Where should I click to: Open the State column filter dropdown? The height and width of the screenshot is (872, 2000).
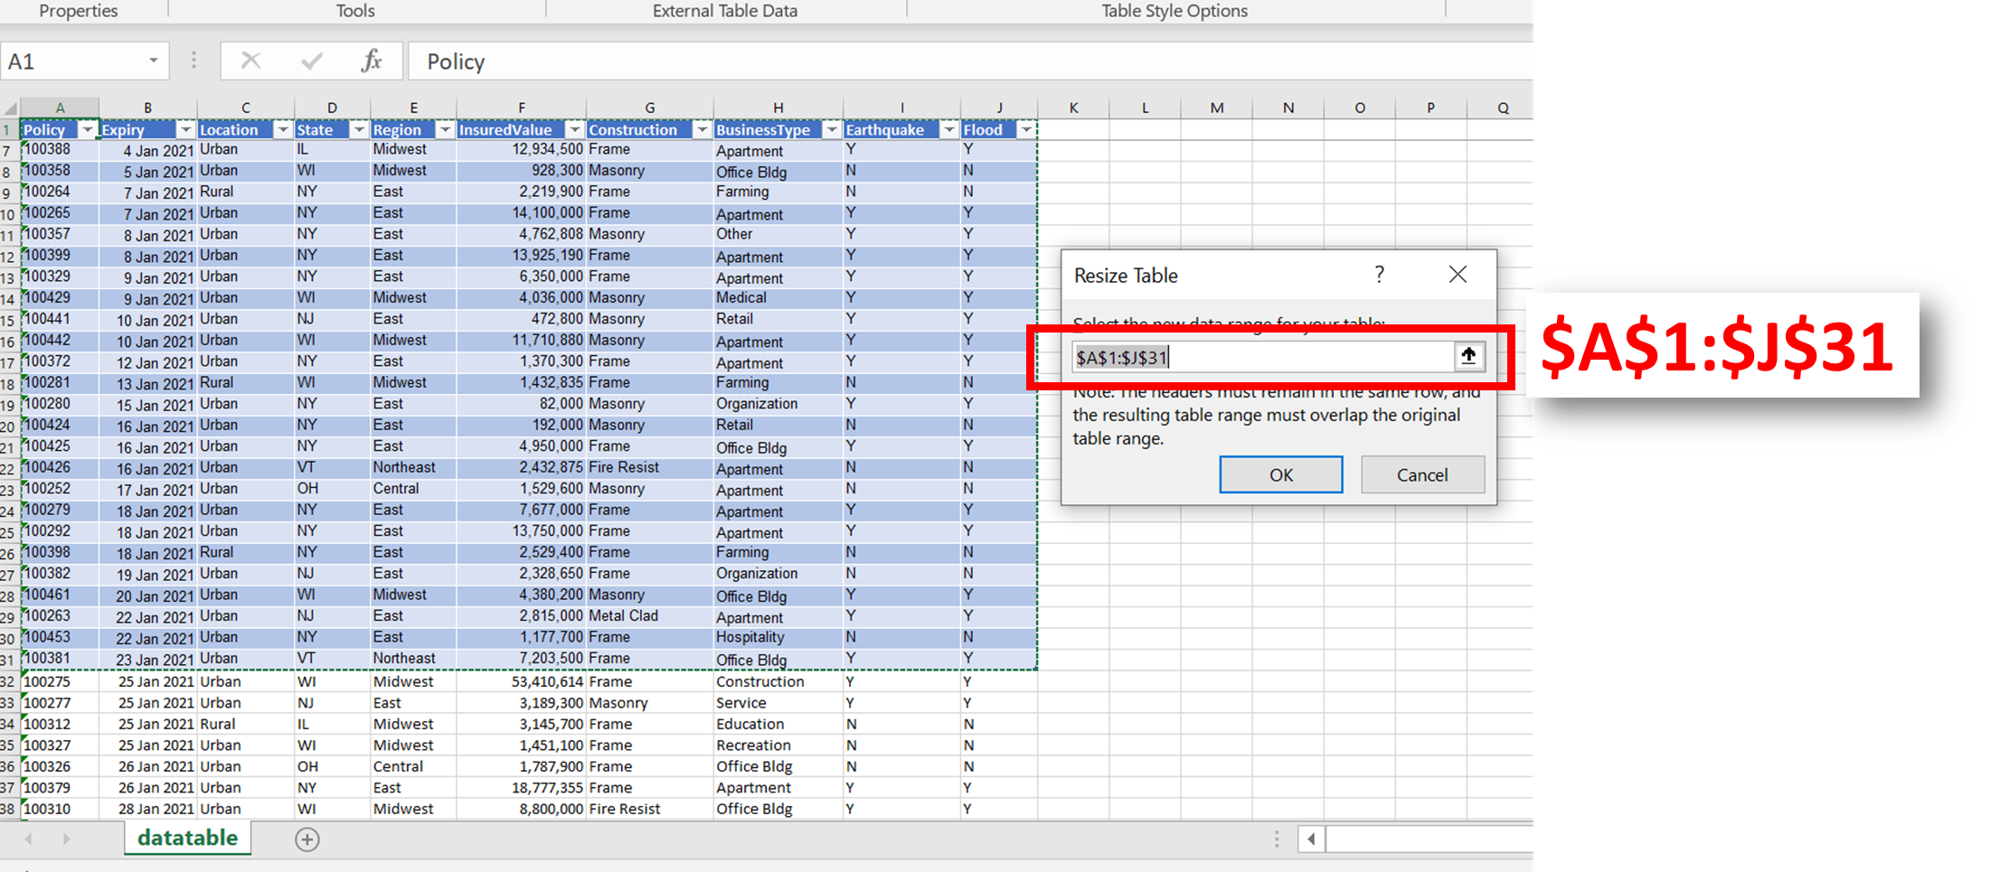coord(359,130)
